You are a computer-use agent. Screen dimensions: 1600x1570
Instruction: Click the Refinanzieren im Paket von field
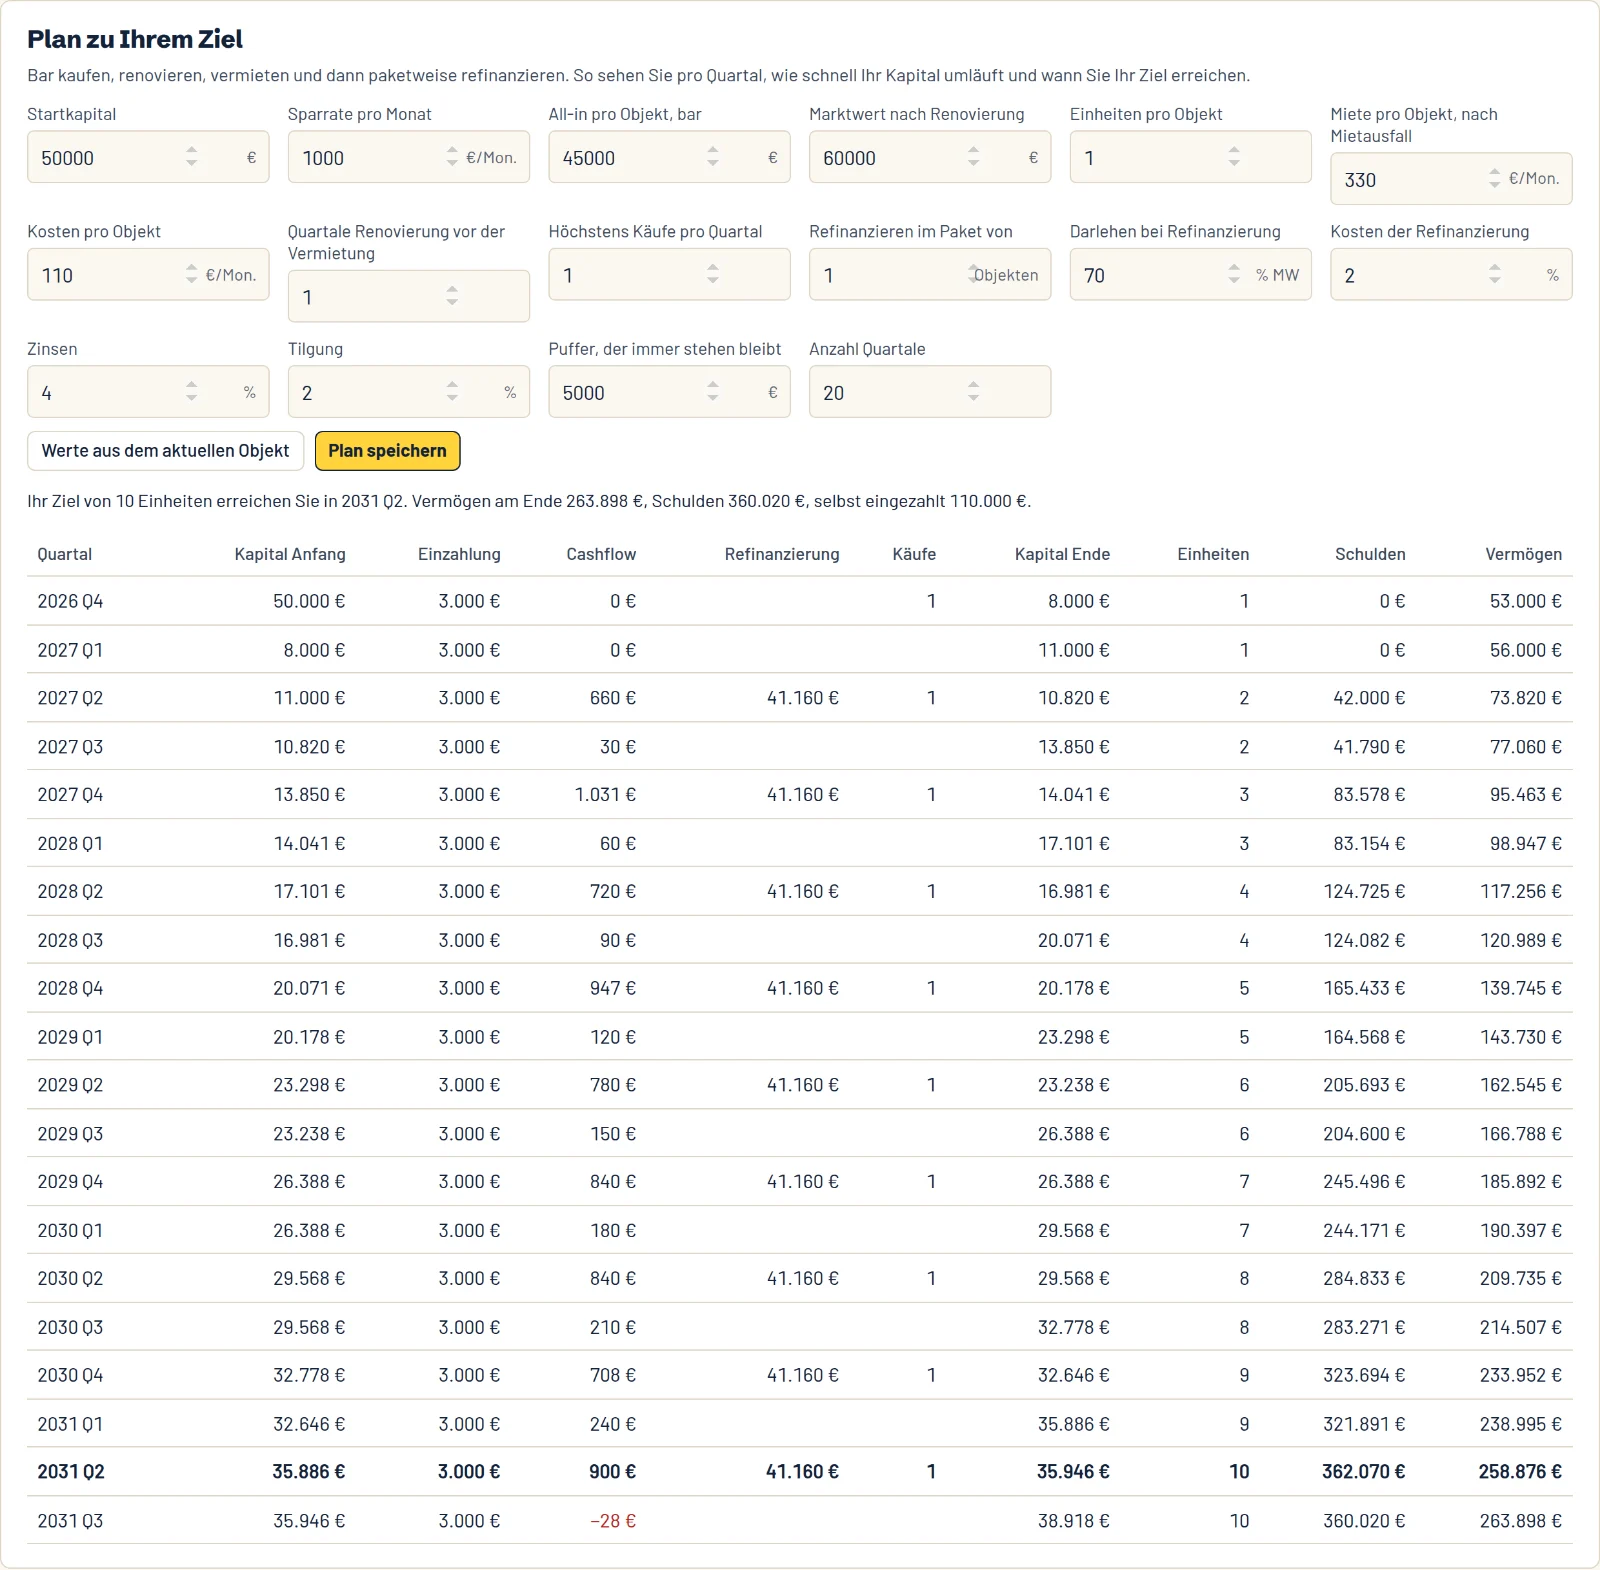(x=930, y=274)
